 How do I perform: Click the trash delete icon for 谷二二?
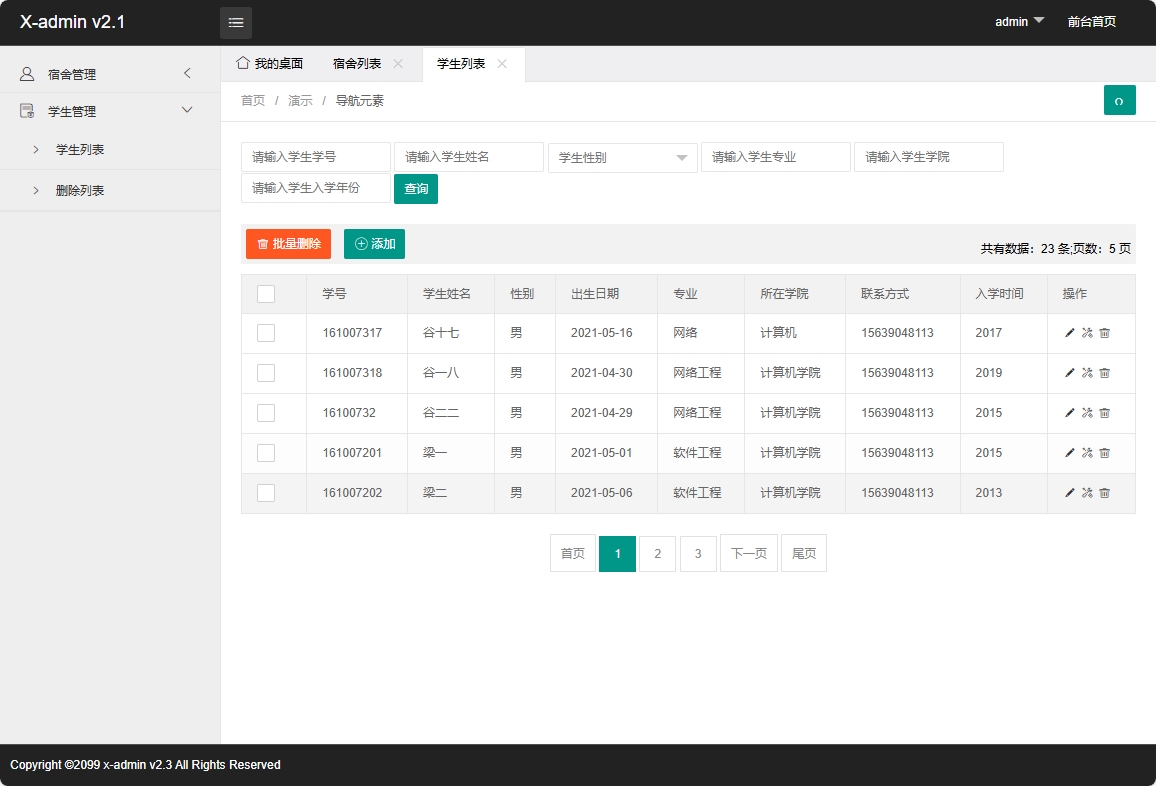coord(1104,413)
